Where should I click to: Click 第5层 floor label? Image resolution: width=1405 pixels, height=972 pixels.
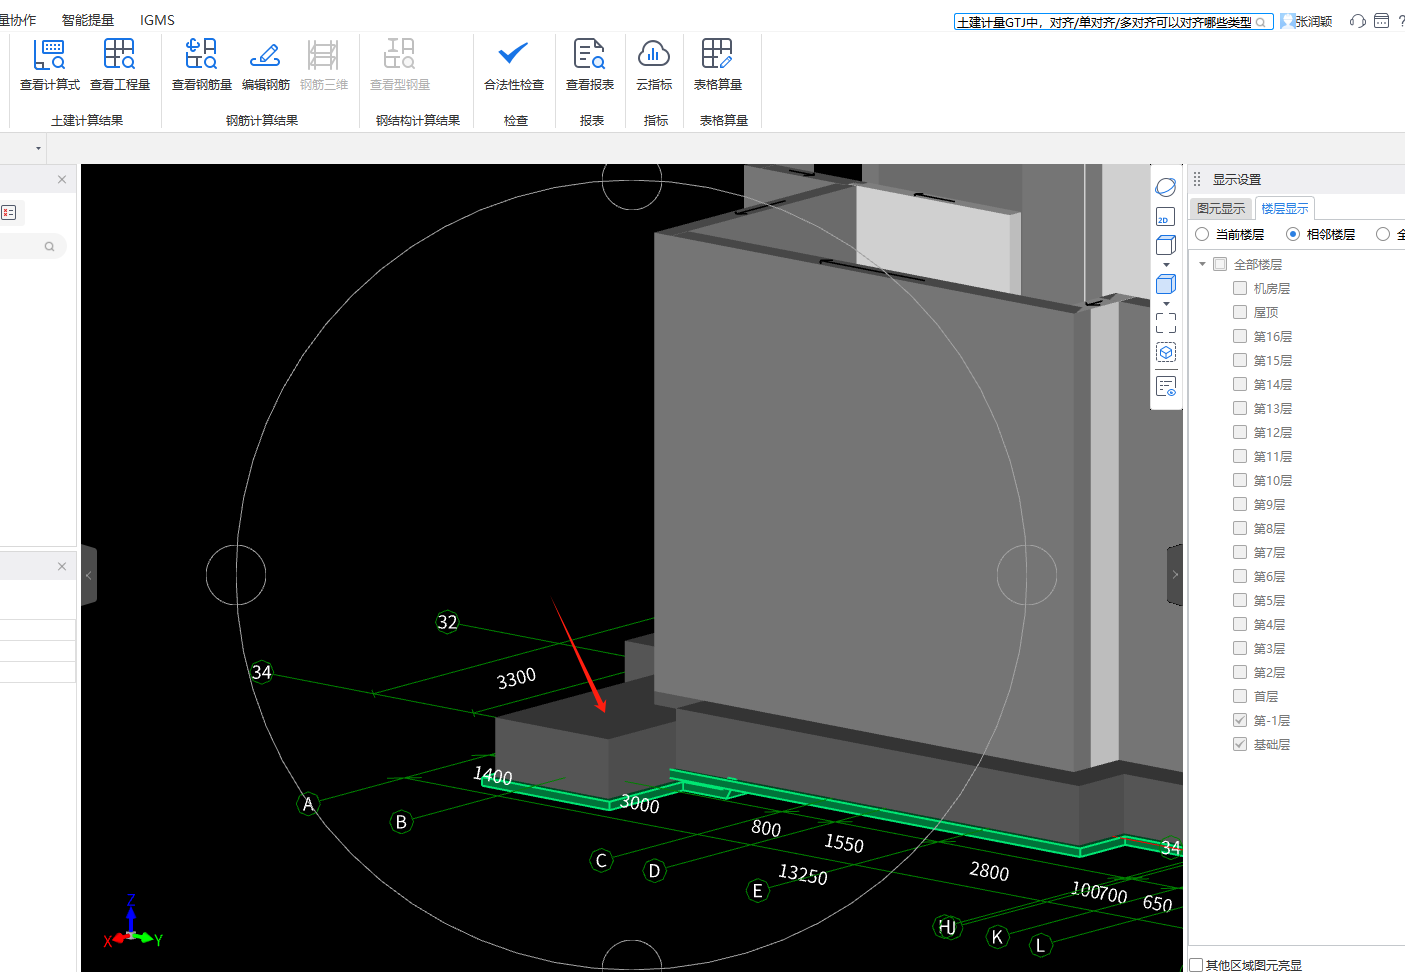1269,600
